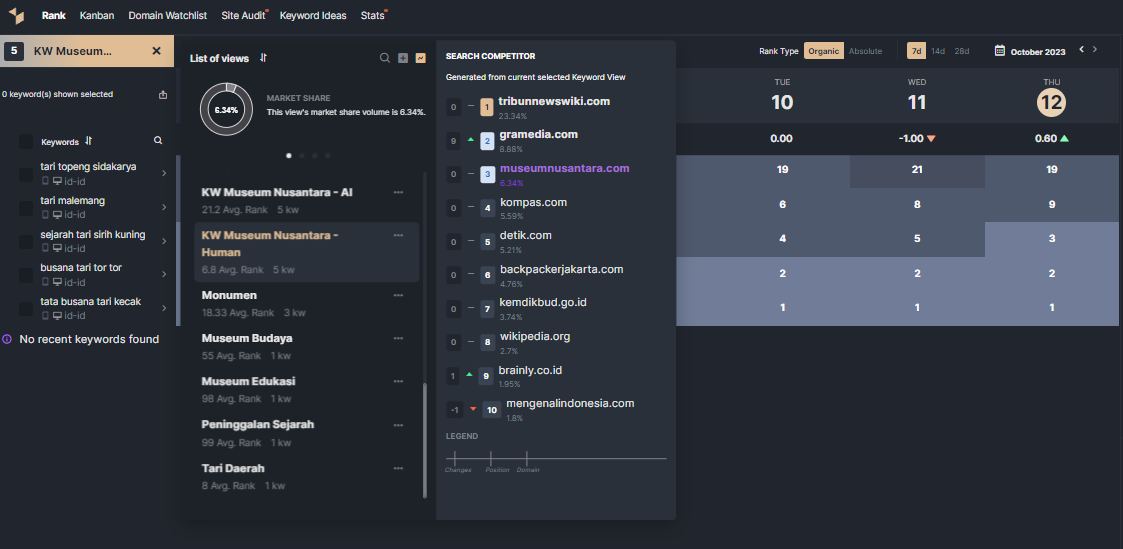Check the tata busana tari kecak keyword
Image resolution: width=1123 pixels, height=549 pixels.
pyautogui.click(x=26, y=308)
